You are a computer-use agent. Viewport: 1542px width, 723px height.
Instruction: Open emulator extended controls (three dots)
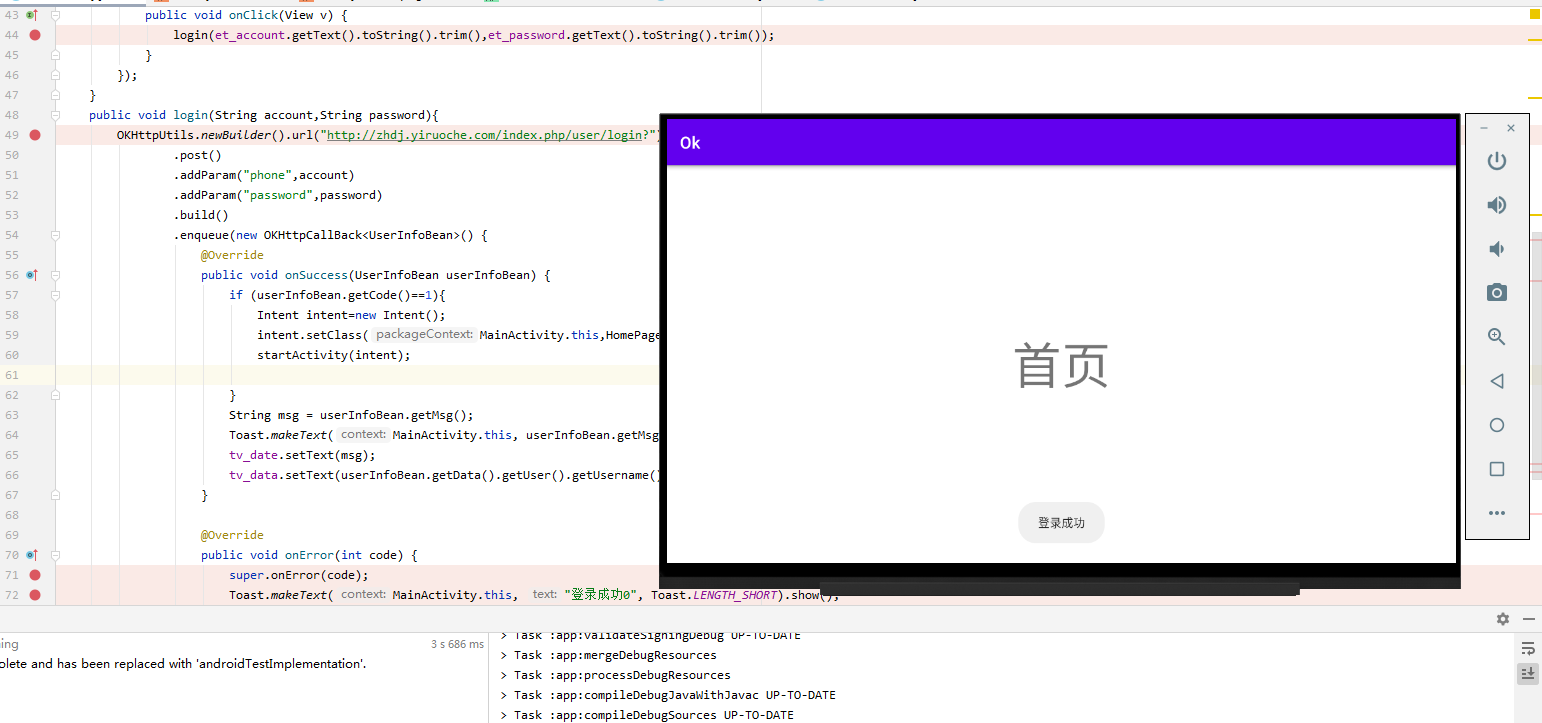[1497, 513]
